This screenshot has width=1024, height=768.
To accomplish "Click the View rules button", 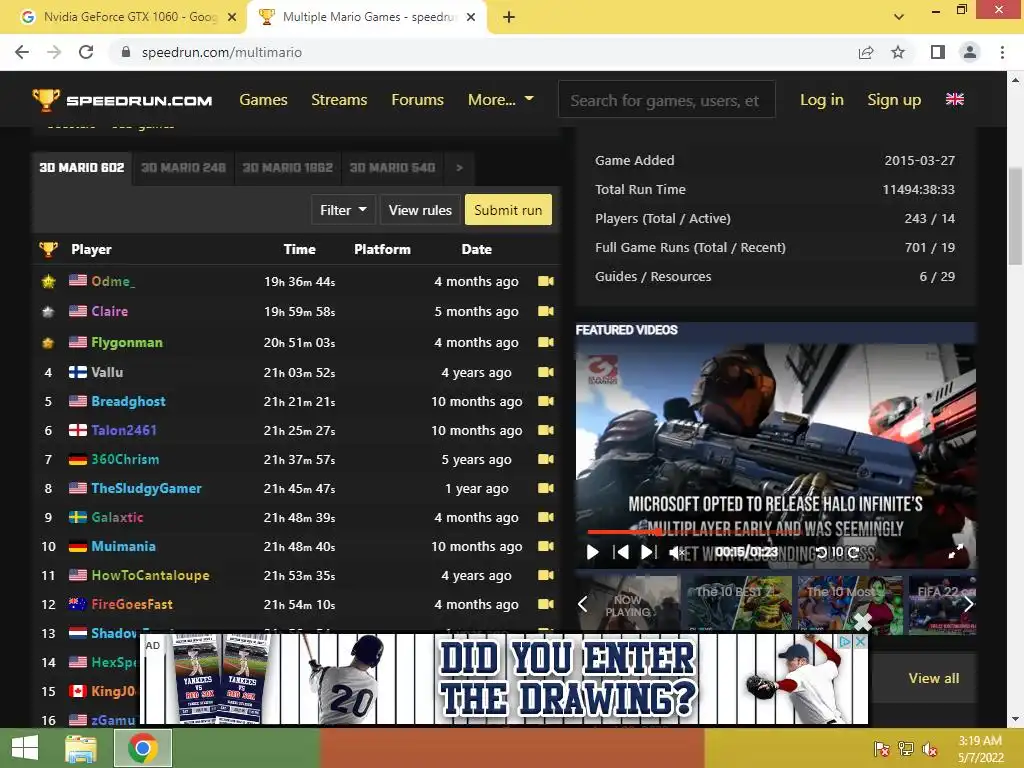I will point(420,210).
